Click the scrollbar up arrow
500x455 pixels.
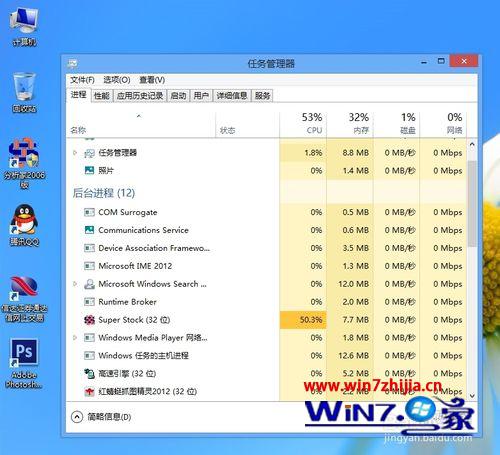[x=472, y=144]
